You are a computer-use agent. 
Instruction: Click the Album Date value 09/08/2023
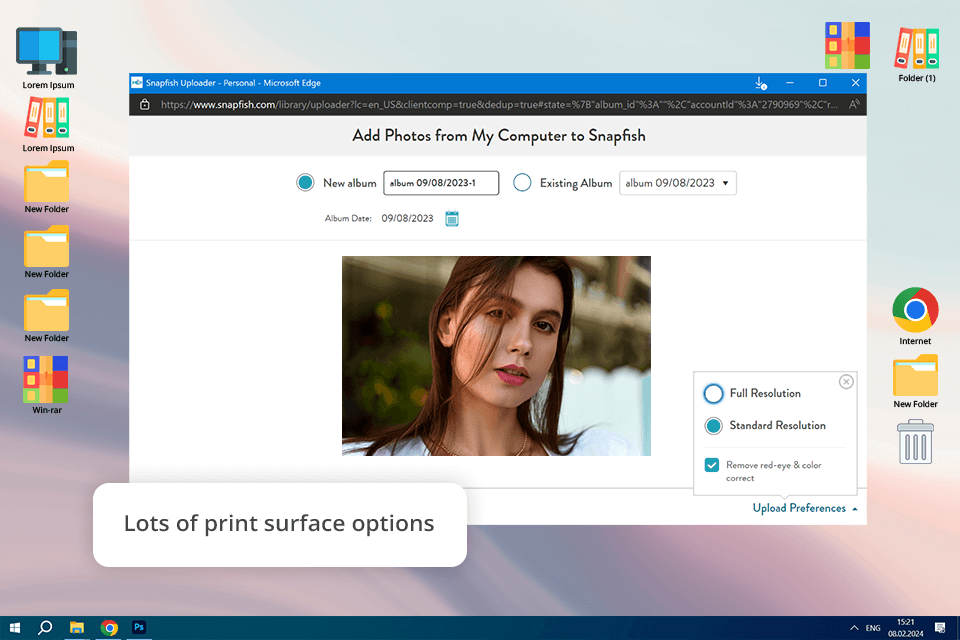click(407, 218)
